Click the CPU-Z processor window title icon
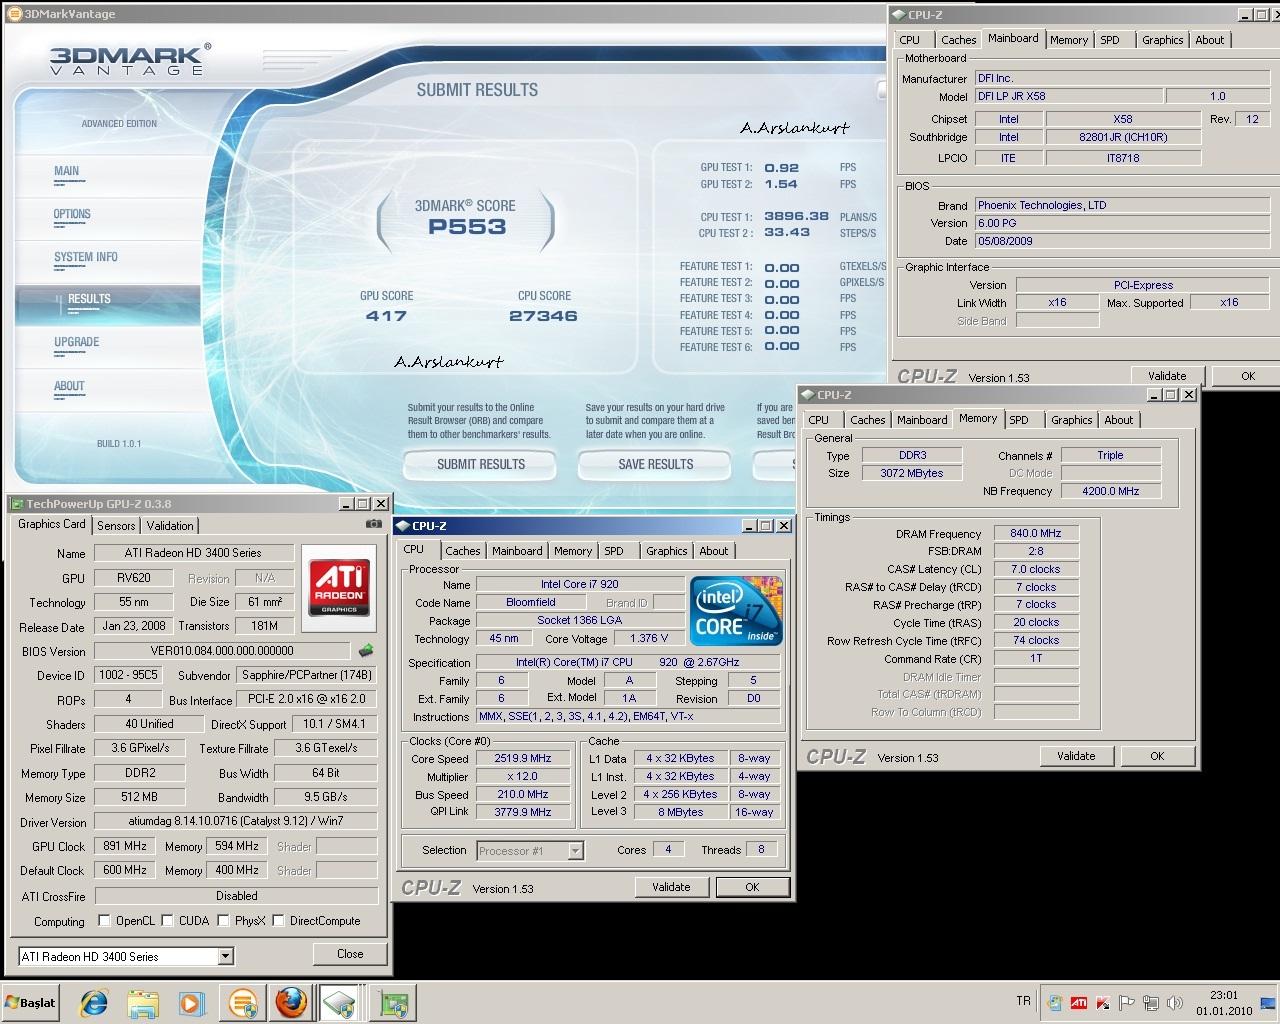 click(x=402, y=525)
